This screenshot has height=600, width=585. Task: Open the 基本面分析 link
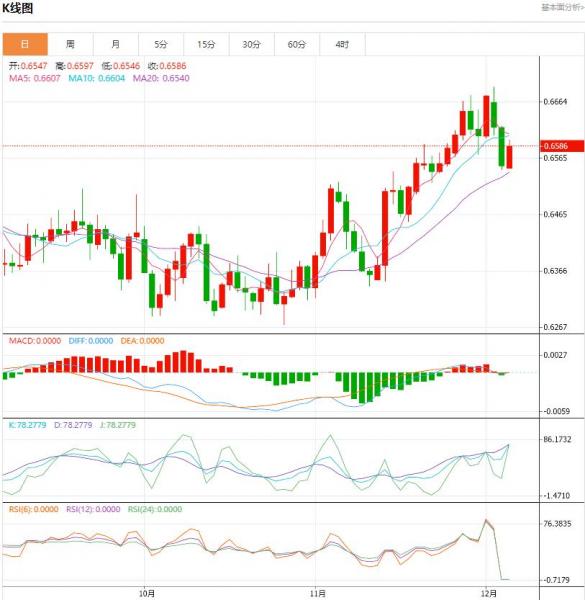pyautogui.click(x=562, y=7)
